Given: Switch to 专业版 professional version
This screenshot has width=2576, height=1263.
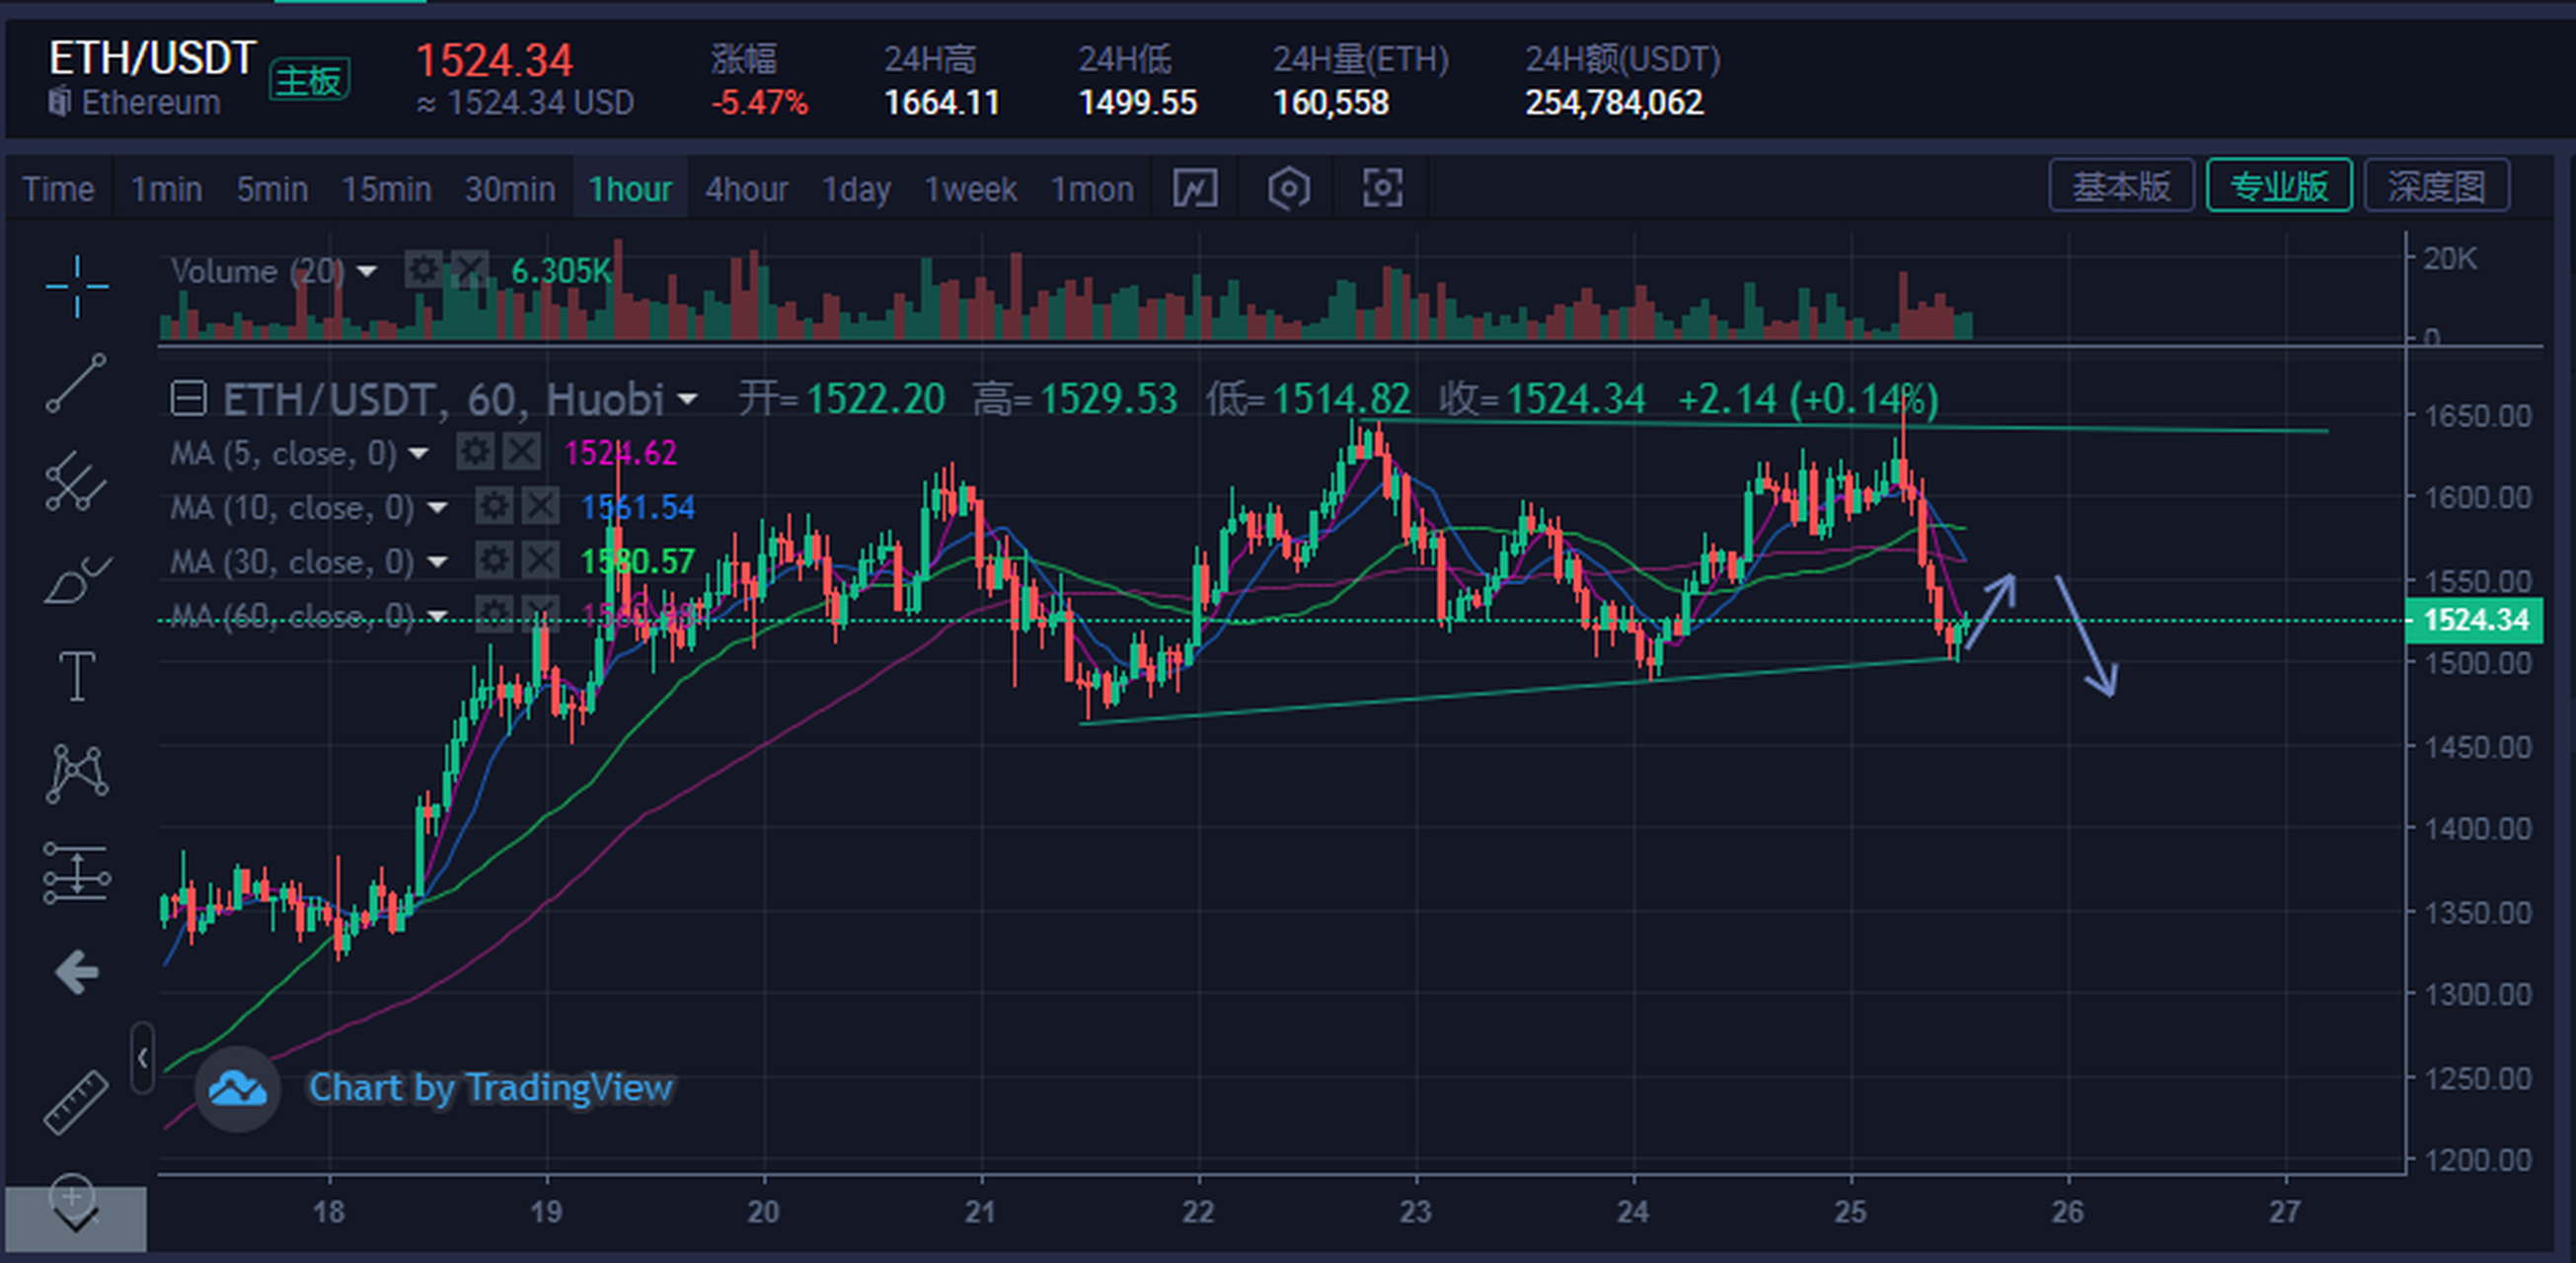Looking at the screenshot, I should click(x=2279, y=186).
